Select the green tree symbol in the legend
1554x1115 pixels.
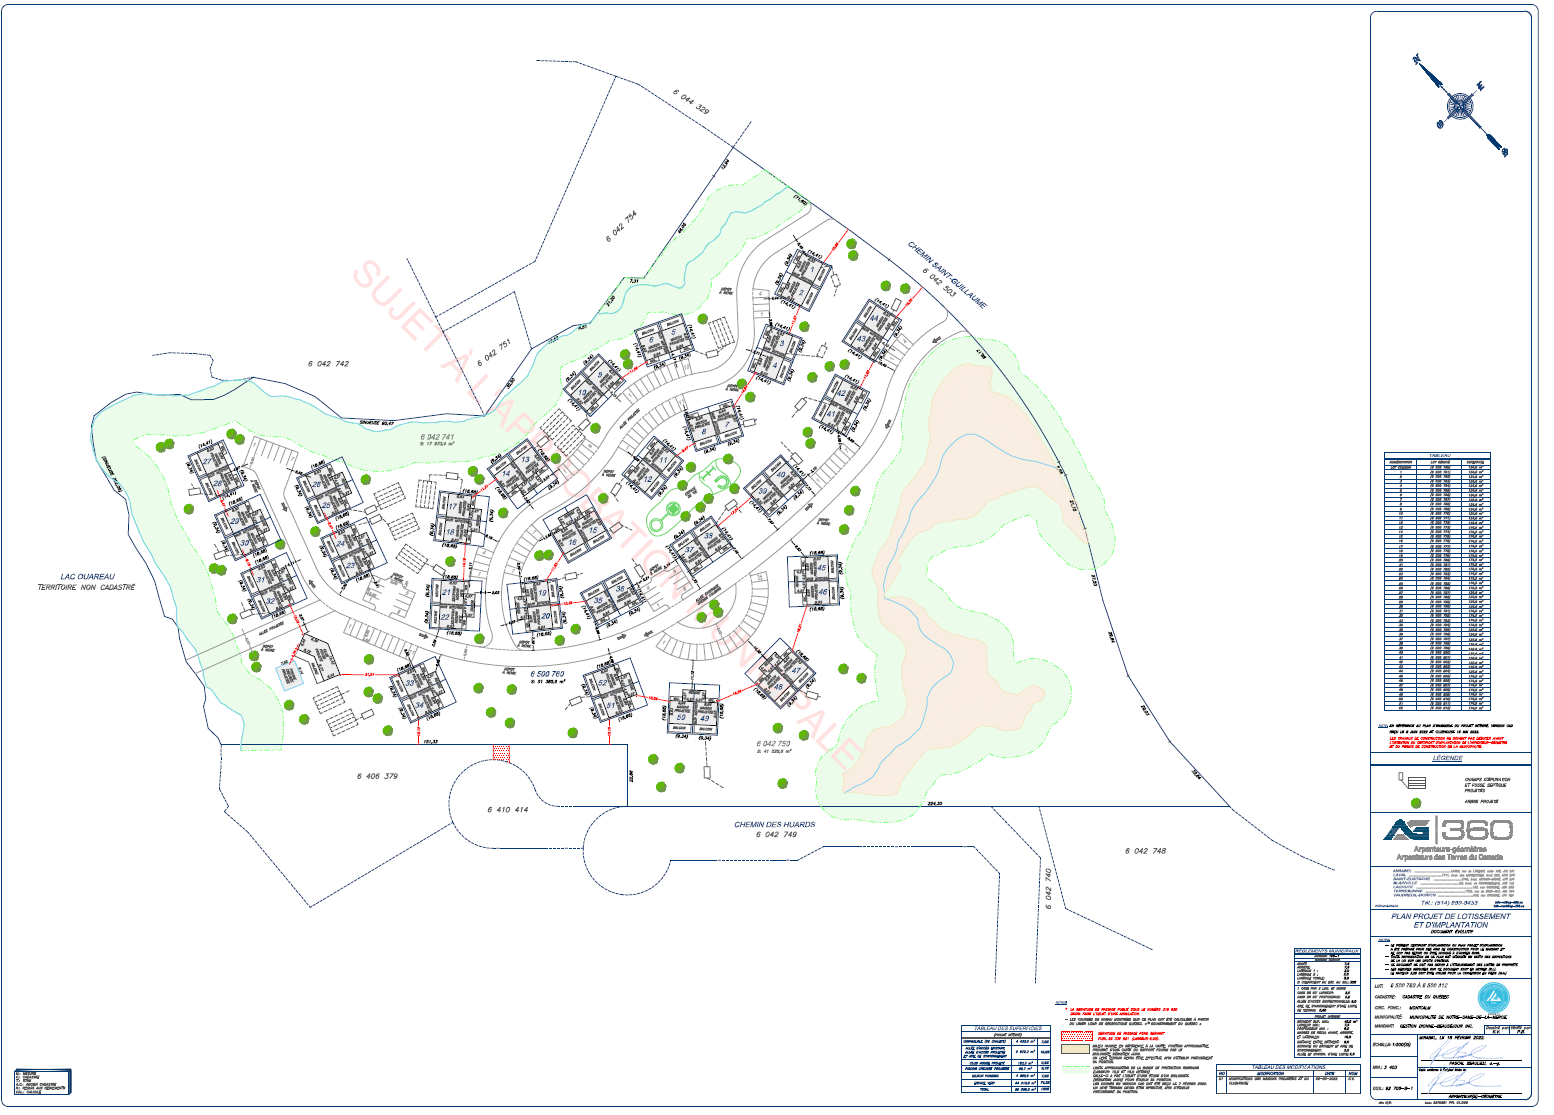click(1415, 802)
